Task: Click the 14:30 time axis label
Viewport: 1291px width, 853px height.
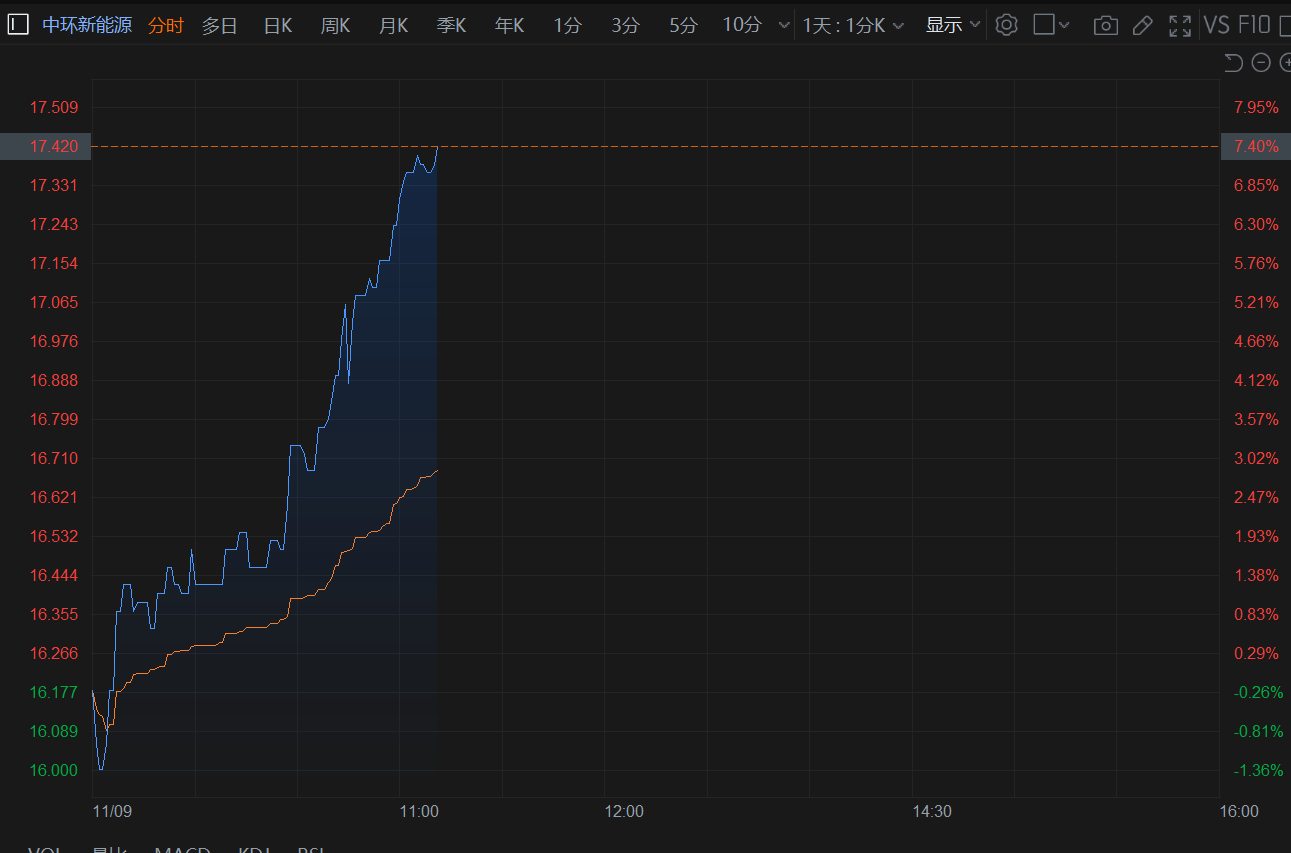Action: (932, 811)
